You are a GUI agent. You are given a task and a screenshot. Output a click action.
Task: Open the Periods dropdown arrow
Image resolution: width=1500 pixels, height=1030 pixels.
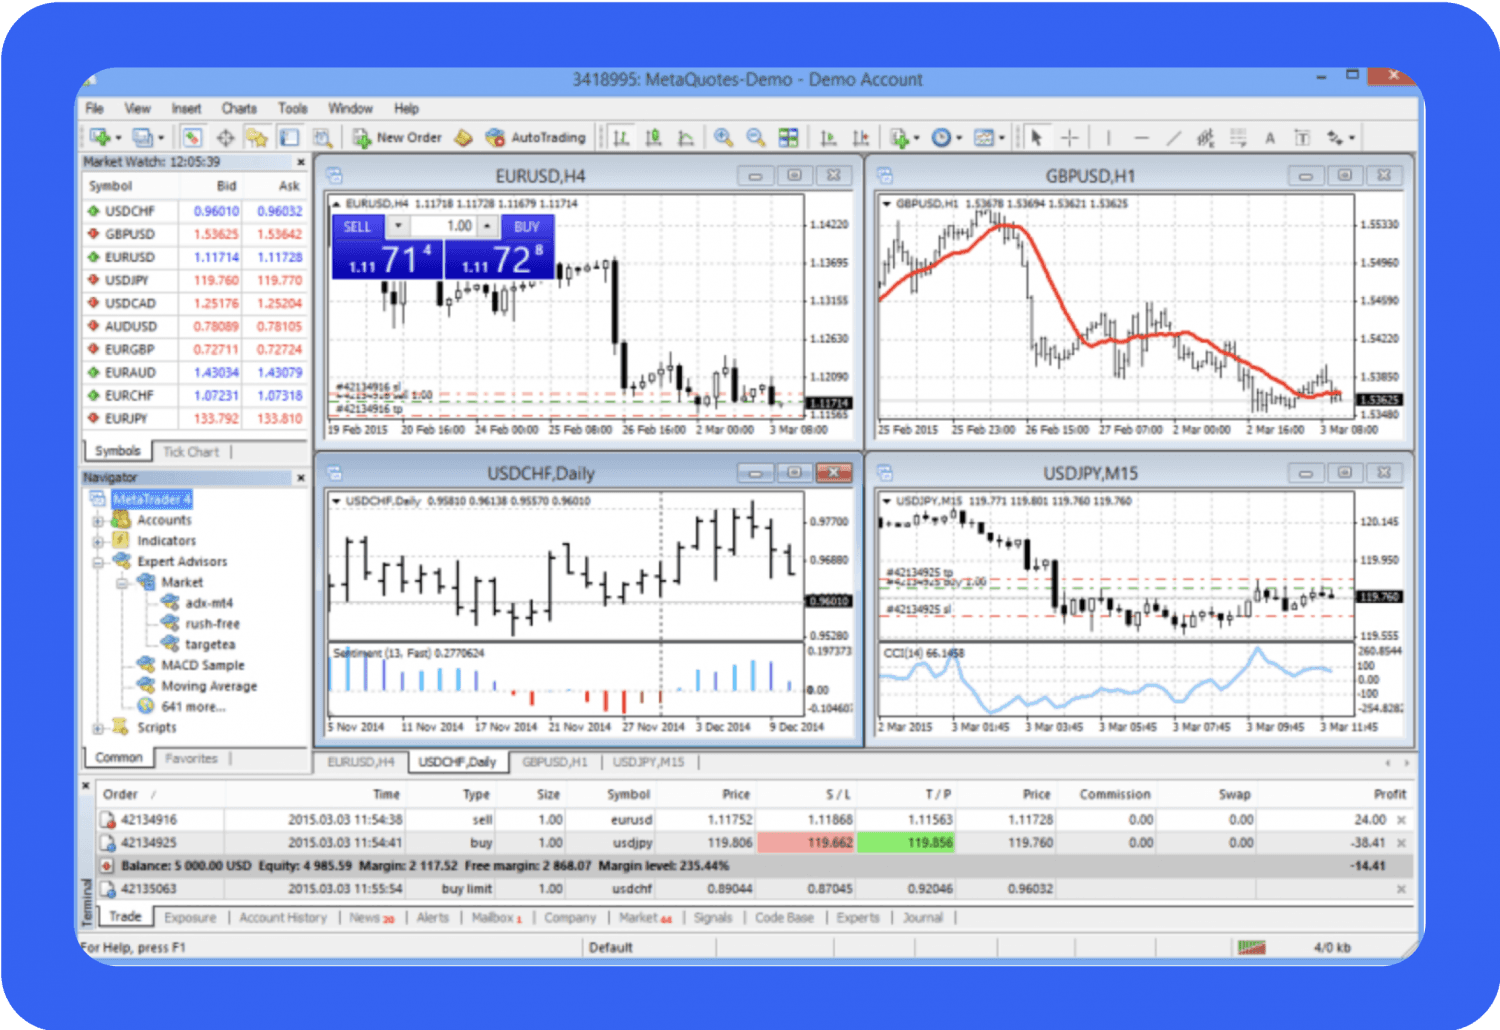pyautogui.click(x=959, y=138)
